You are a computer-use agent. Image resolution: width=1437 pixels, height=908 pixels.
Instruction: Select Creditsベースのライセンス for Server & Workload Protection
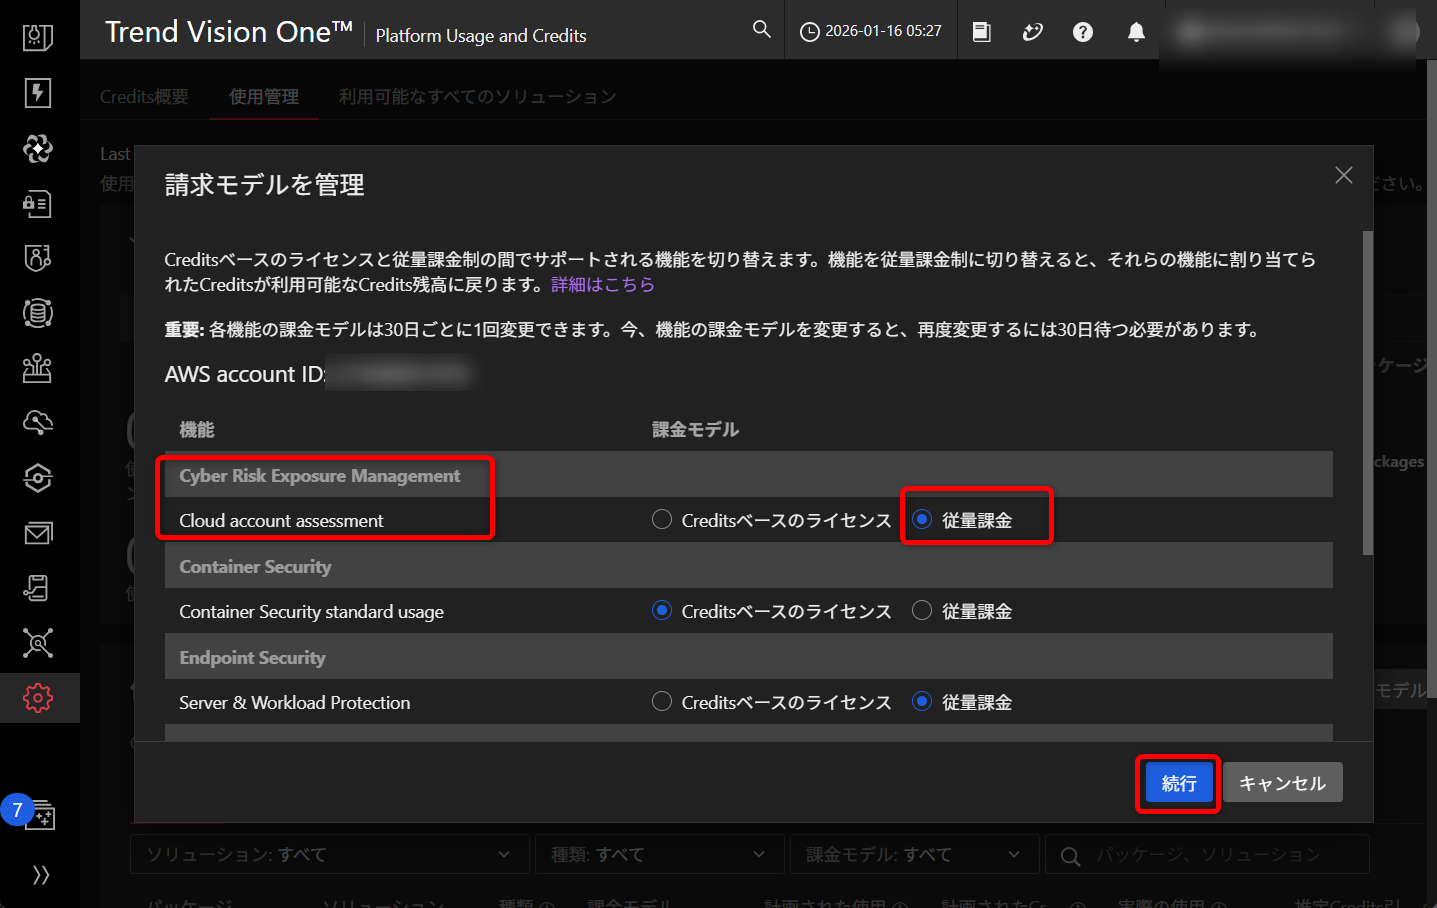pyautogui.click(x=662, y=702)
